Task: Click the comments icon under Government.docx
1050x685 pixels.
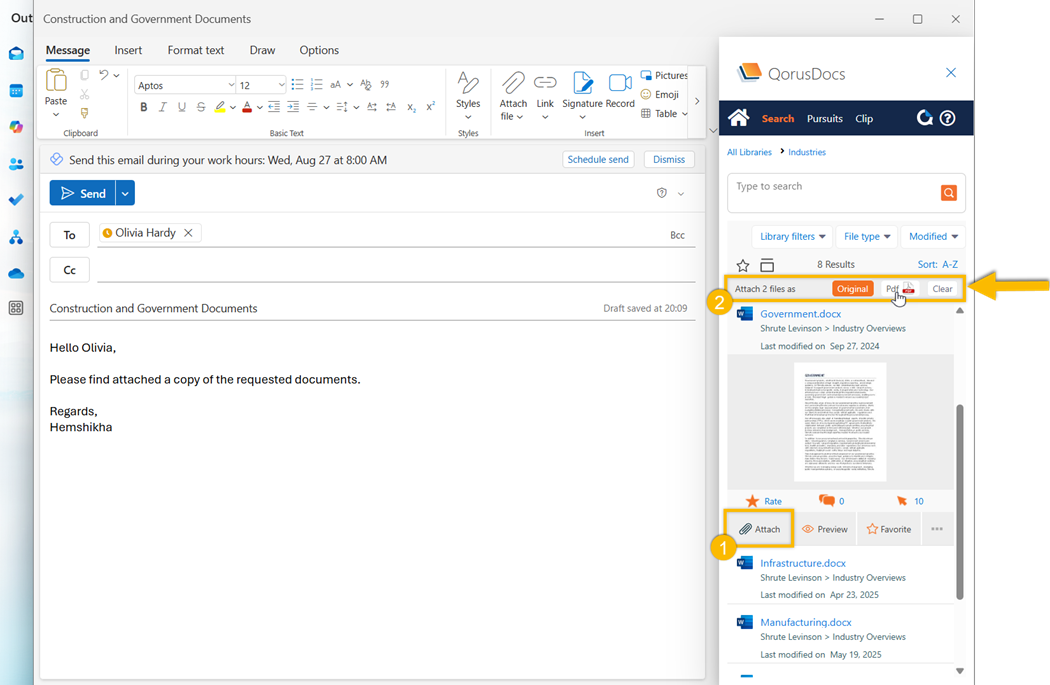Action: click(827, 501)
